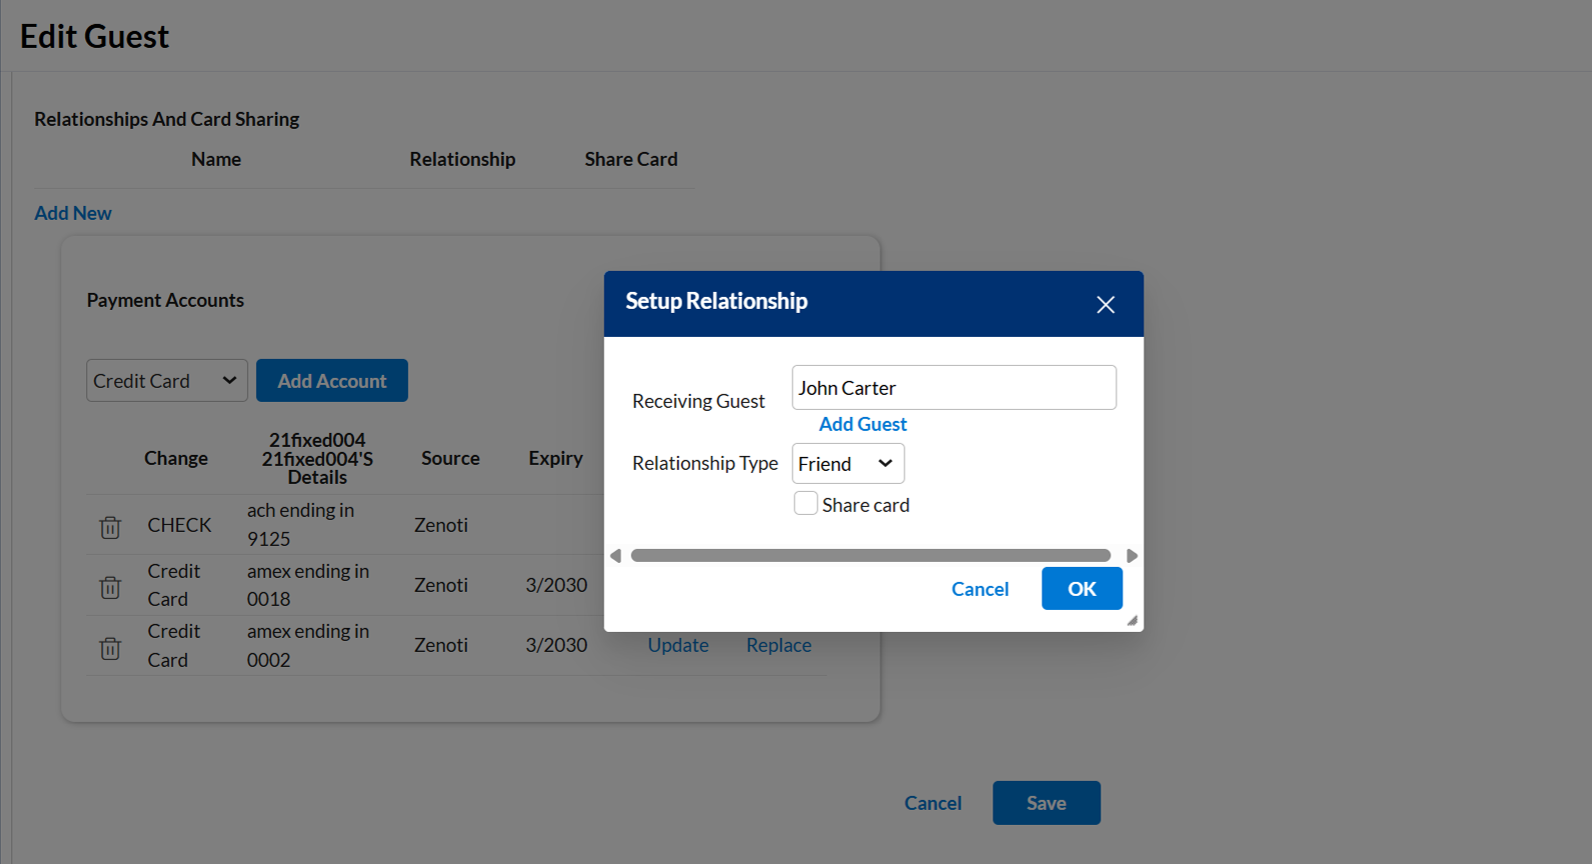Click the CHECK type cell
The image size is (1592, 864).
point(180,525)
